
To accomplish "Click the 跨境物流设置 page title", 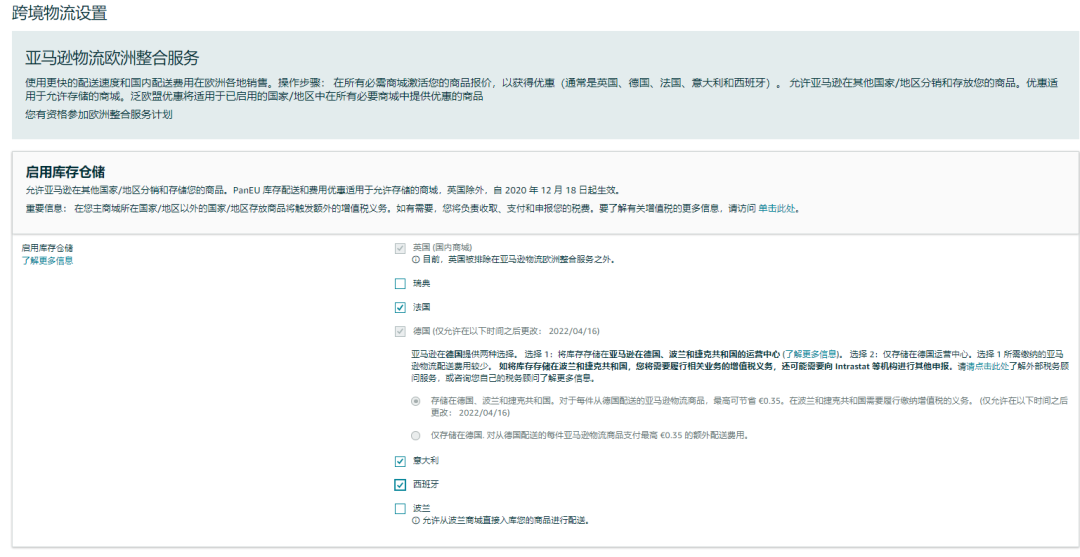I will 60,12.
